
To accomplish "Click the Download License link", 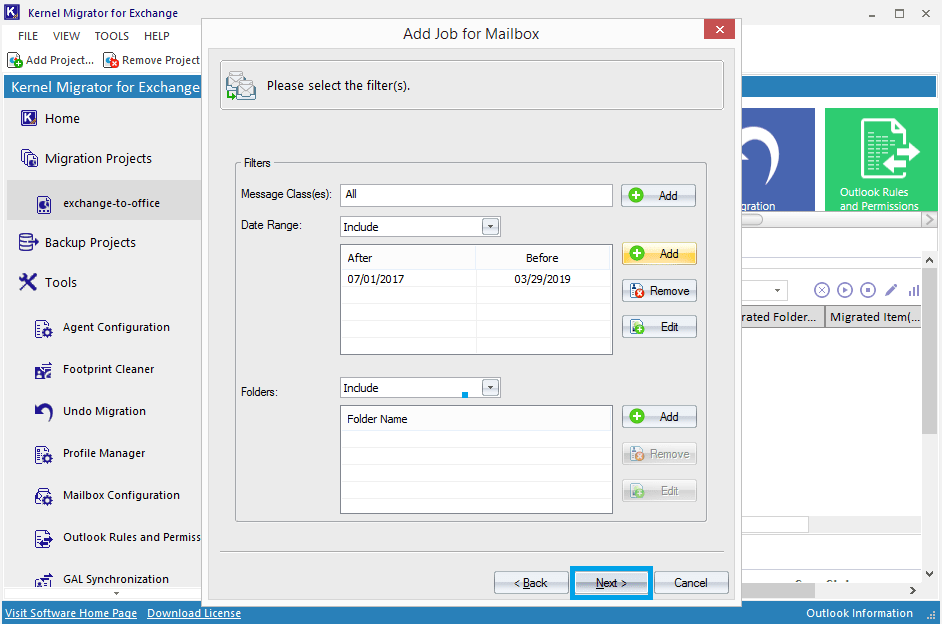I will click(x=194, y=613).
